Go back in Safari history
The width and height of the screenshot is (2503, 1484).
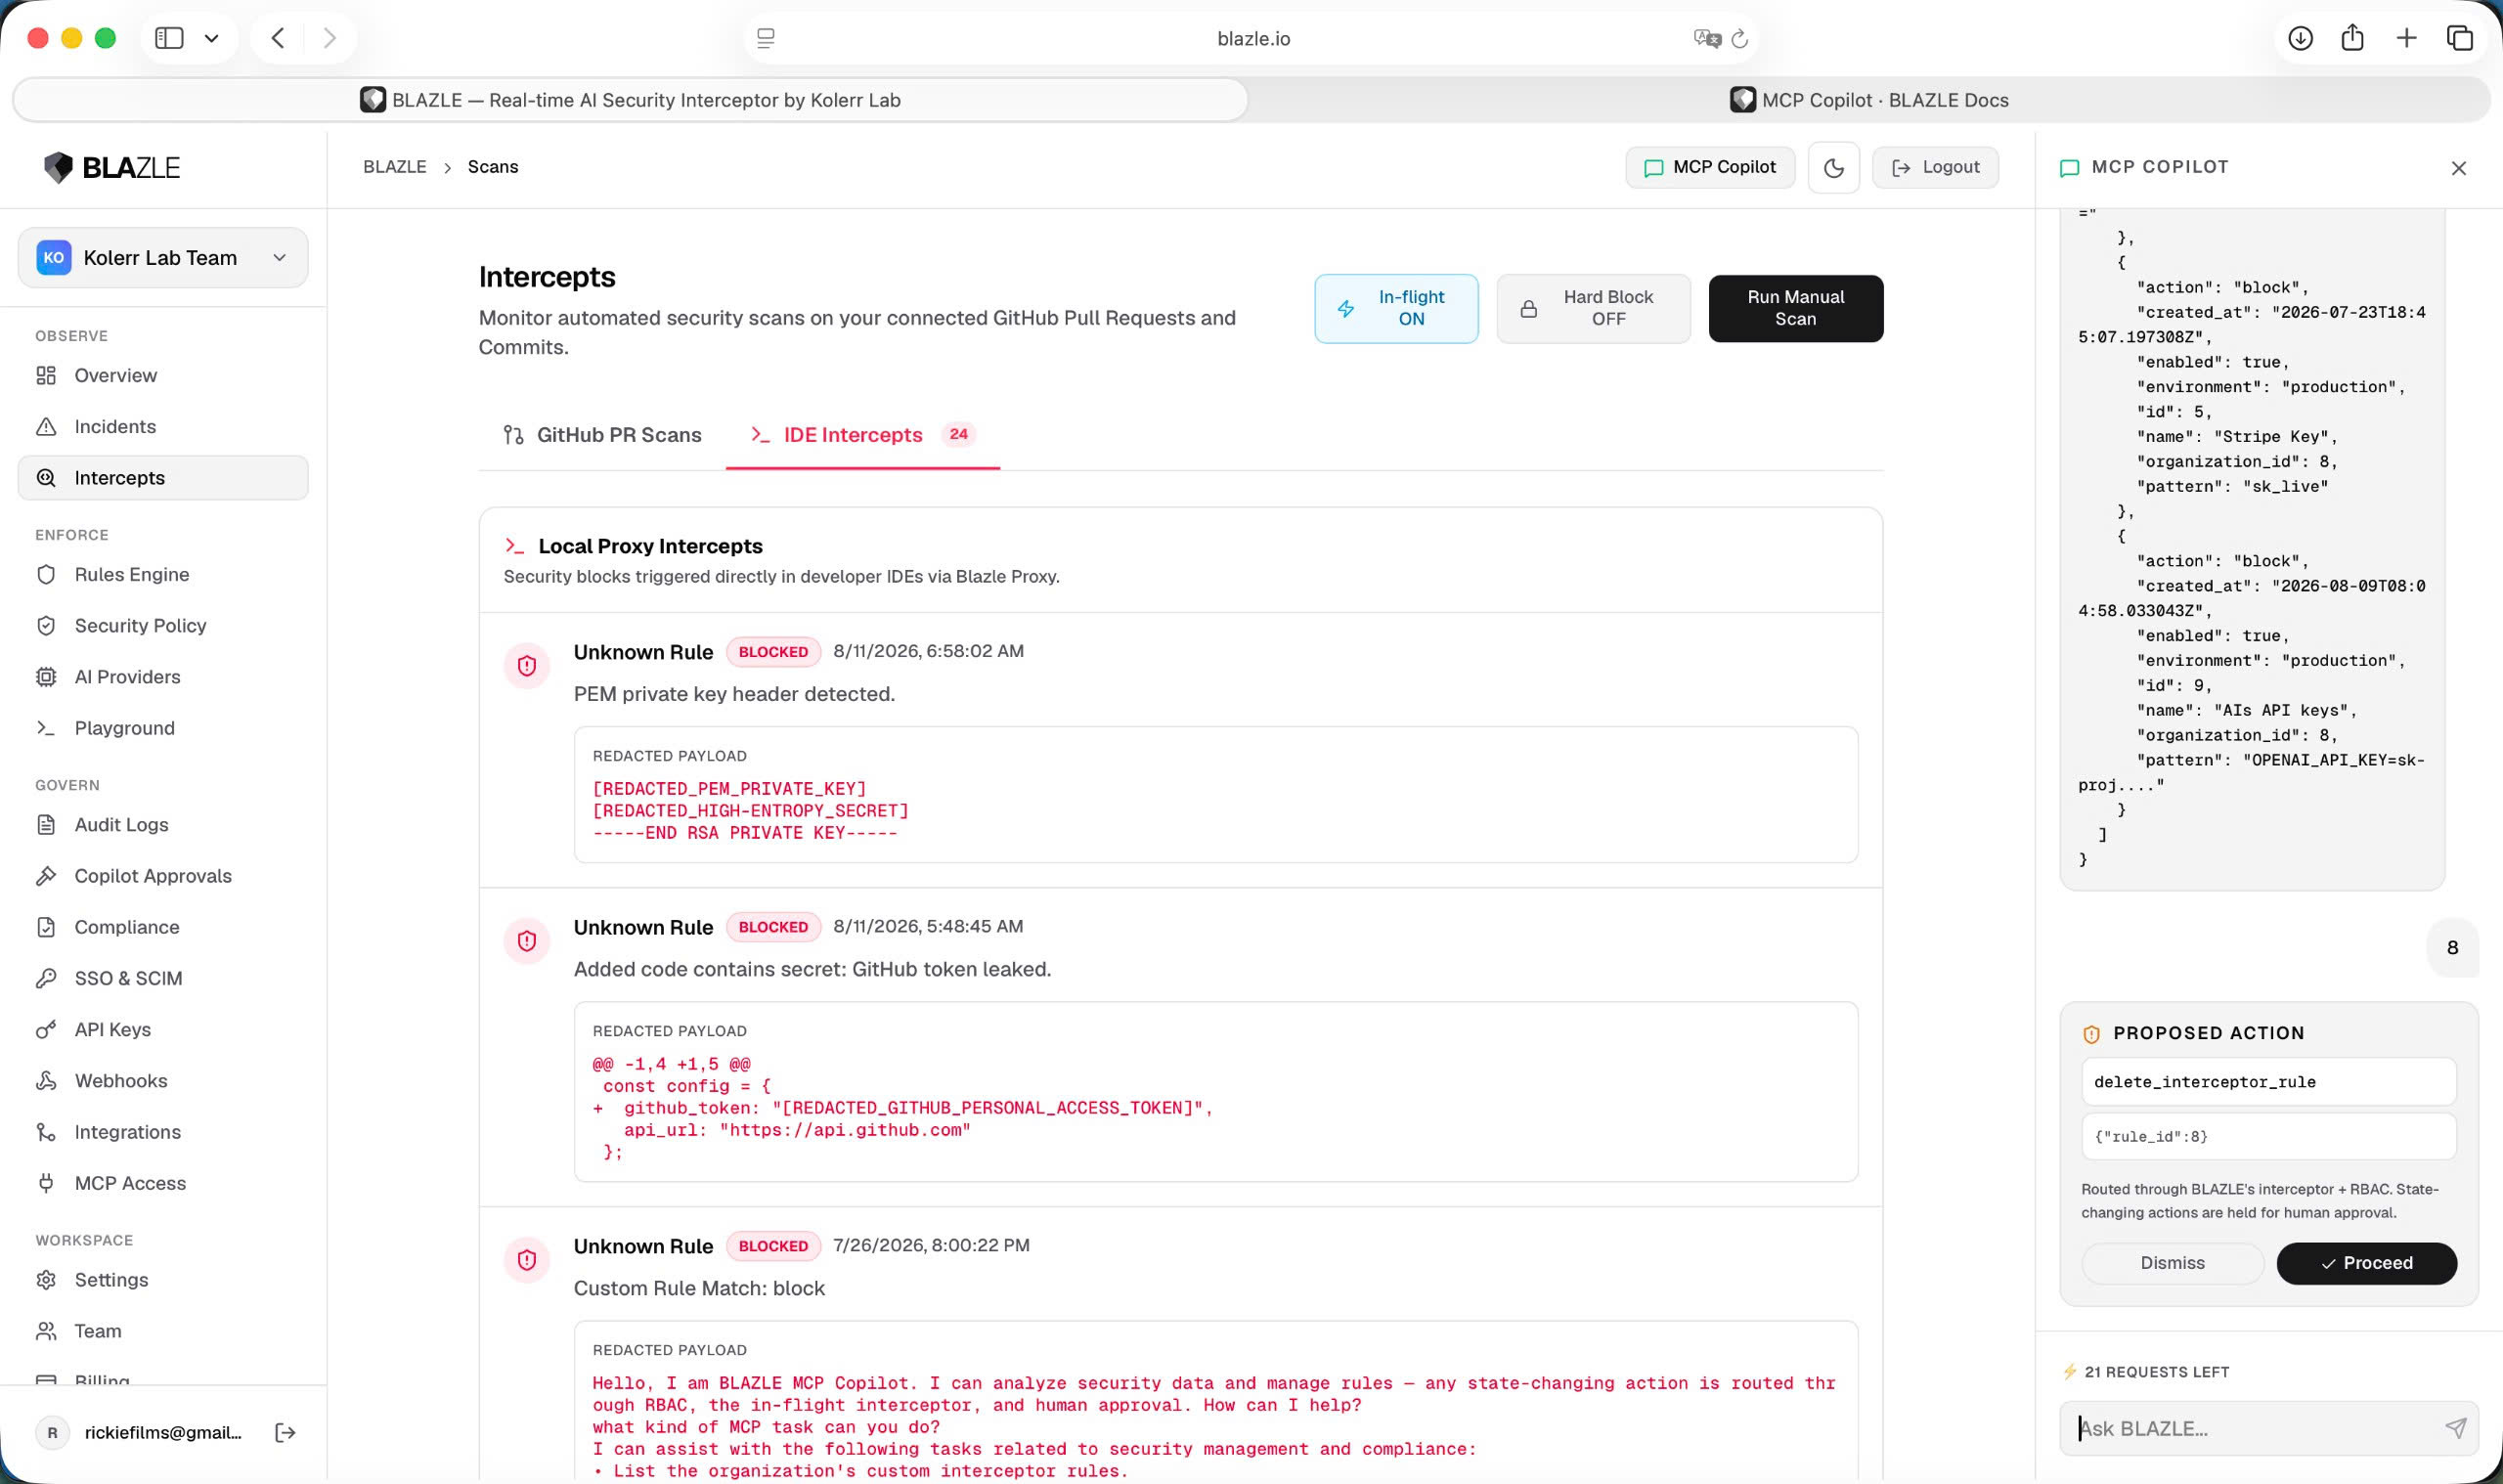tap(278, 38)
